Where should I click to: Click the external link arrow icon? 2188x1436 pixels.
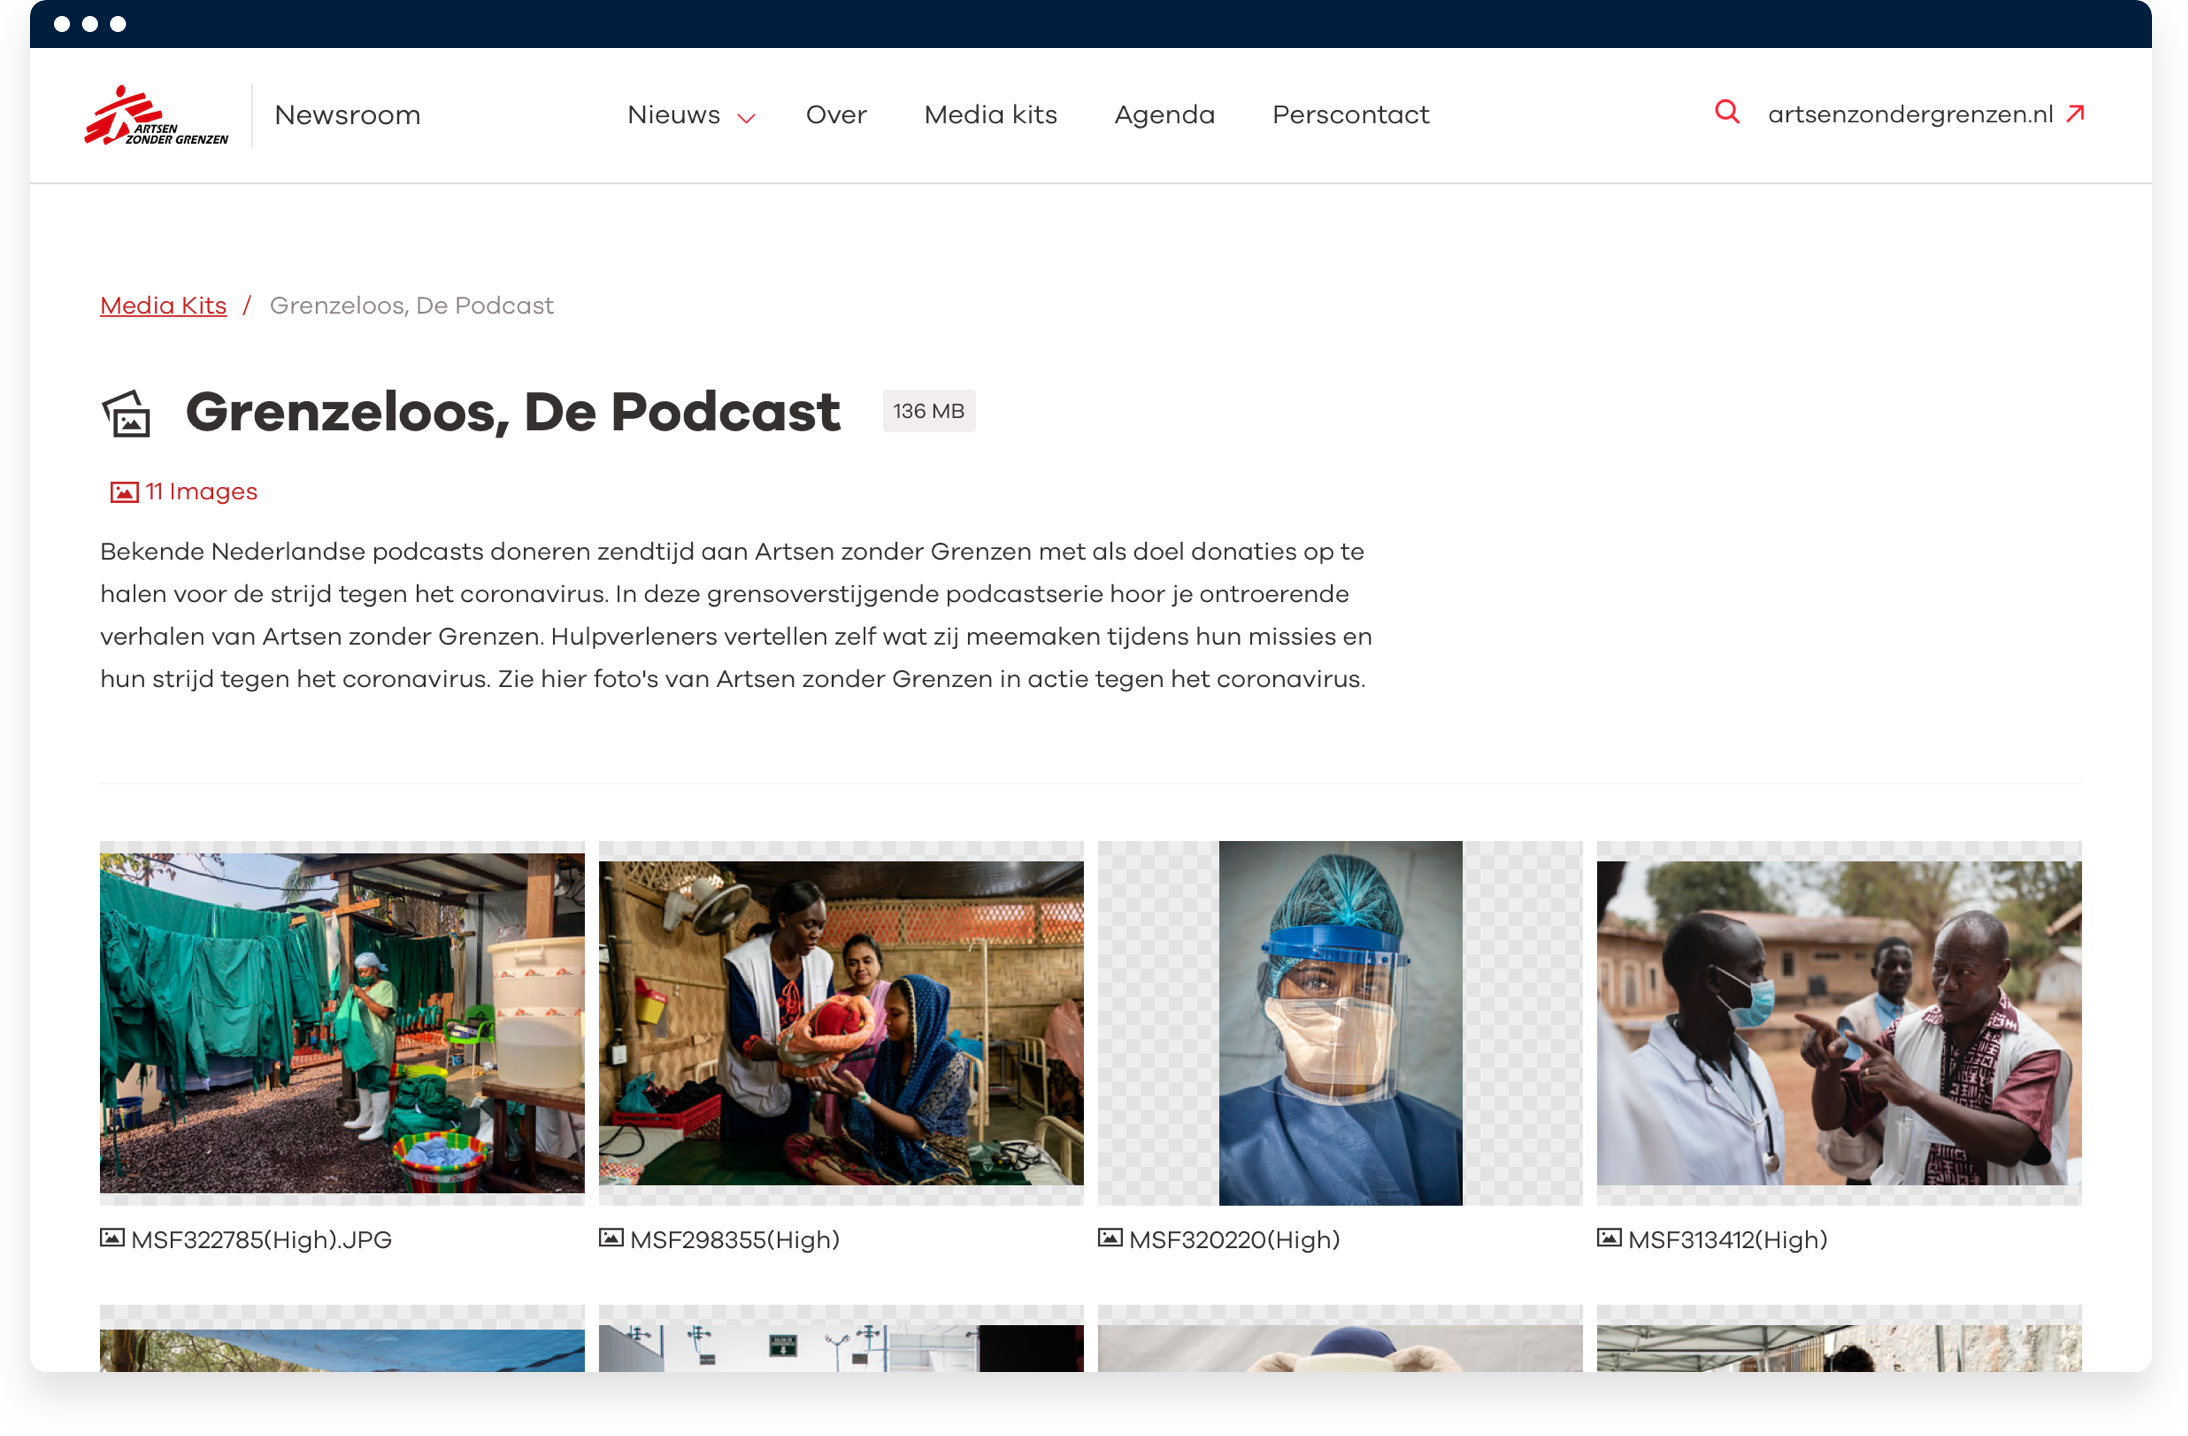pos(2076,113)
